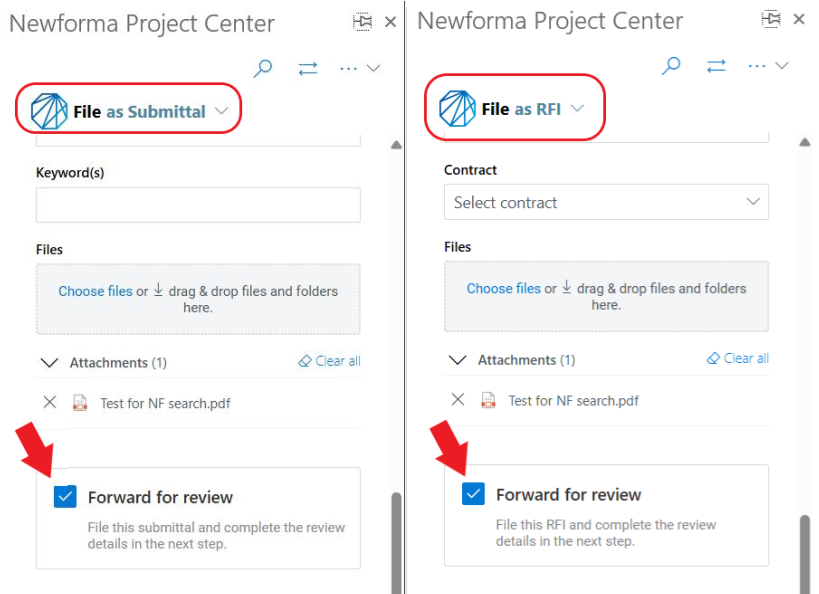Click the pin icon in the right panel header
The image size is (819, 594).
coord(770,19)
